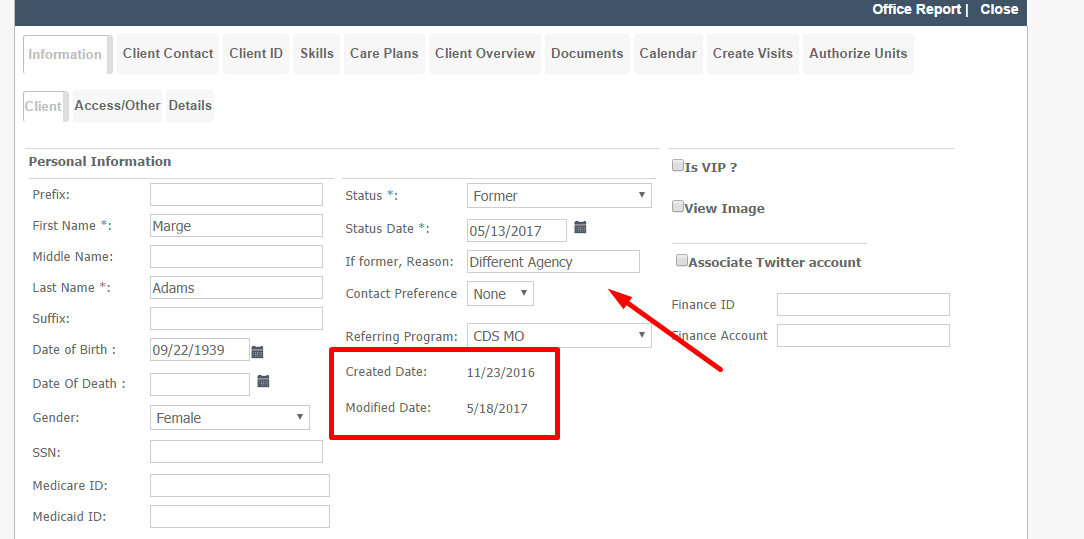Image resolution: width=1084 pixels, height=539 pixels.
Task: Open the Care Plans tab
Action: pos(384,54)
